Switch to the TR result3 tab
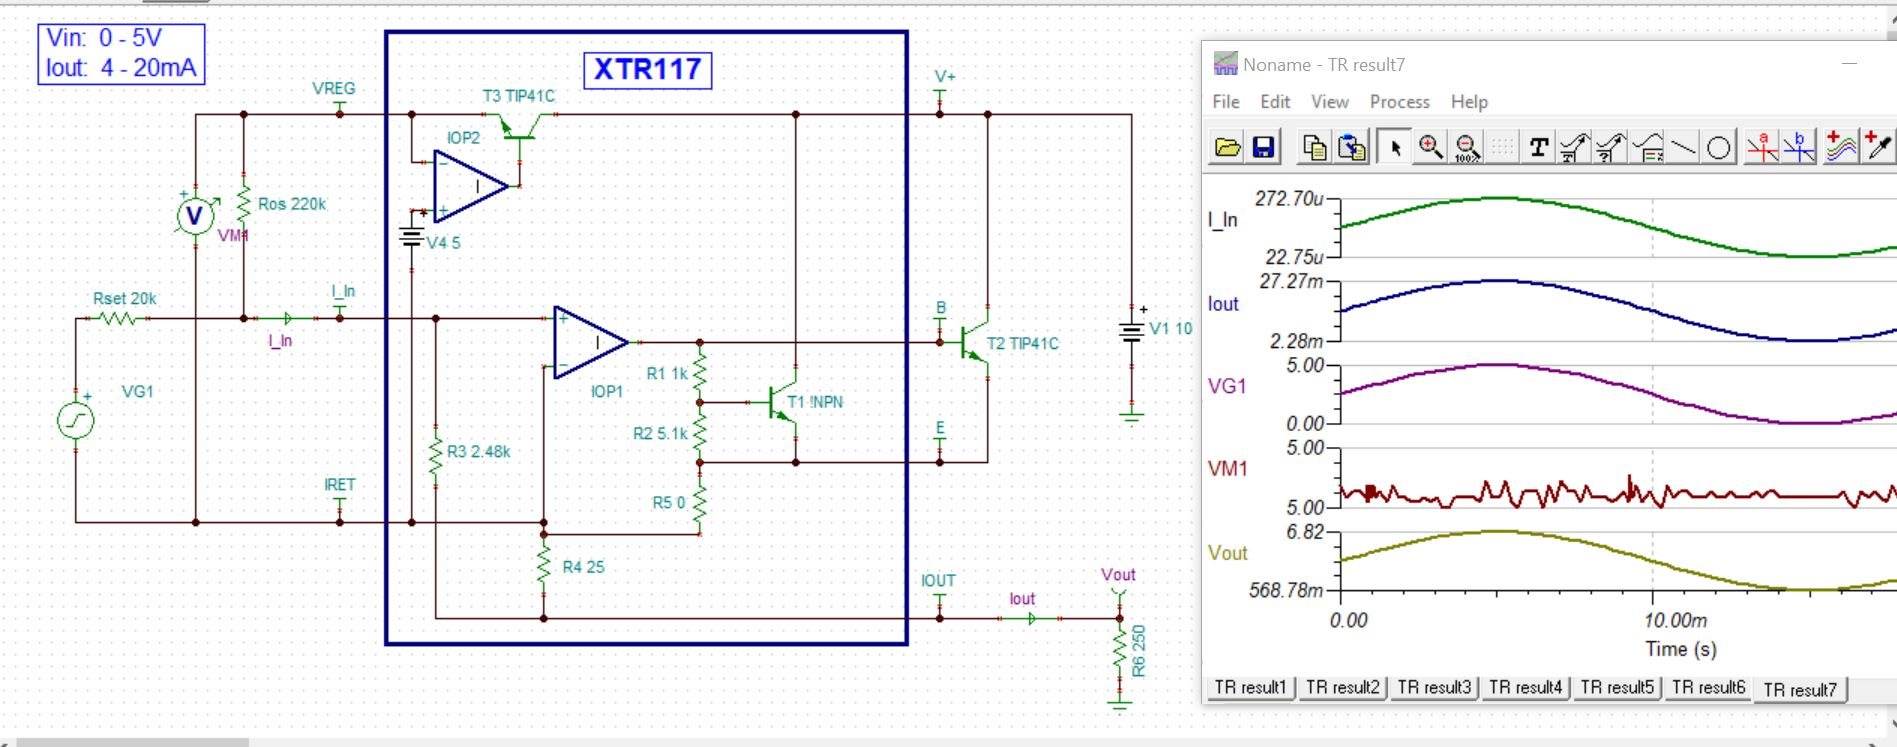This screenshot has height=747, width=1897. pyautogui.click(x=1434, y=688)
